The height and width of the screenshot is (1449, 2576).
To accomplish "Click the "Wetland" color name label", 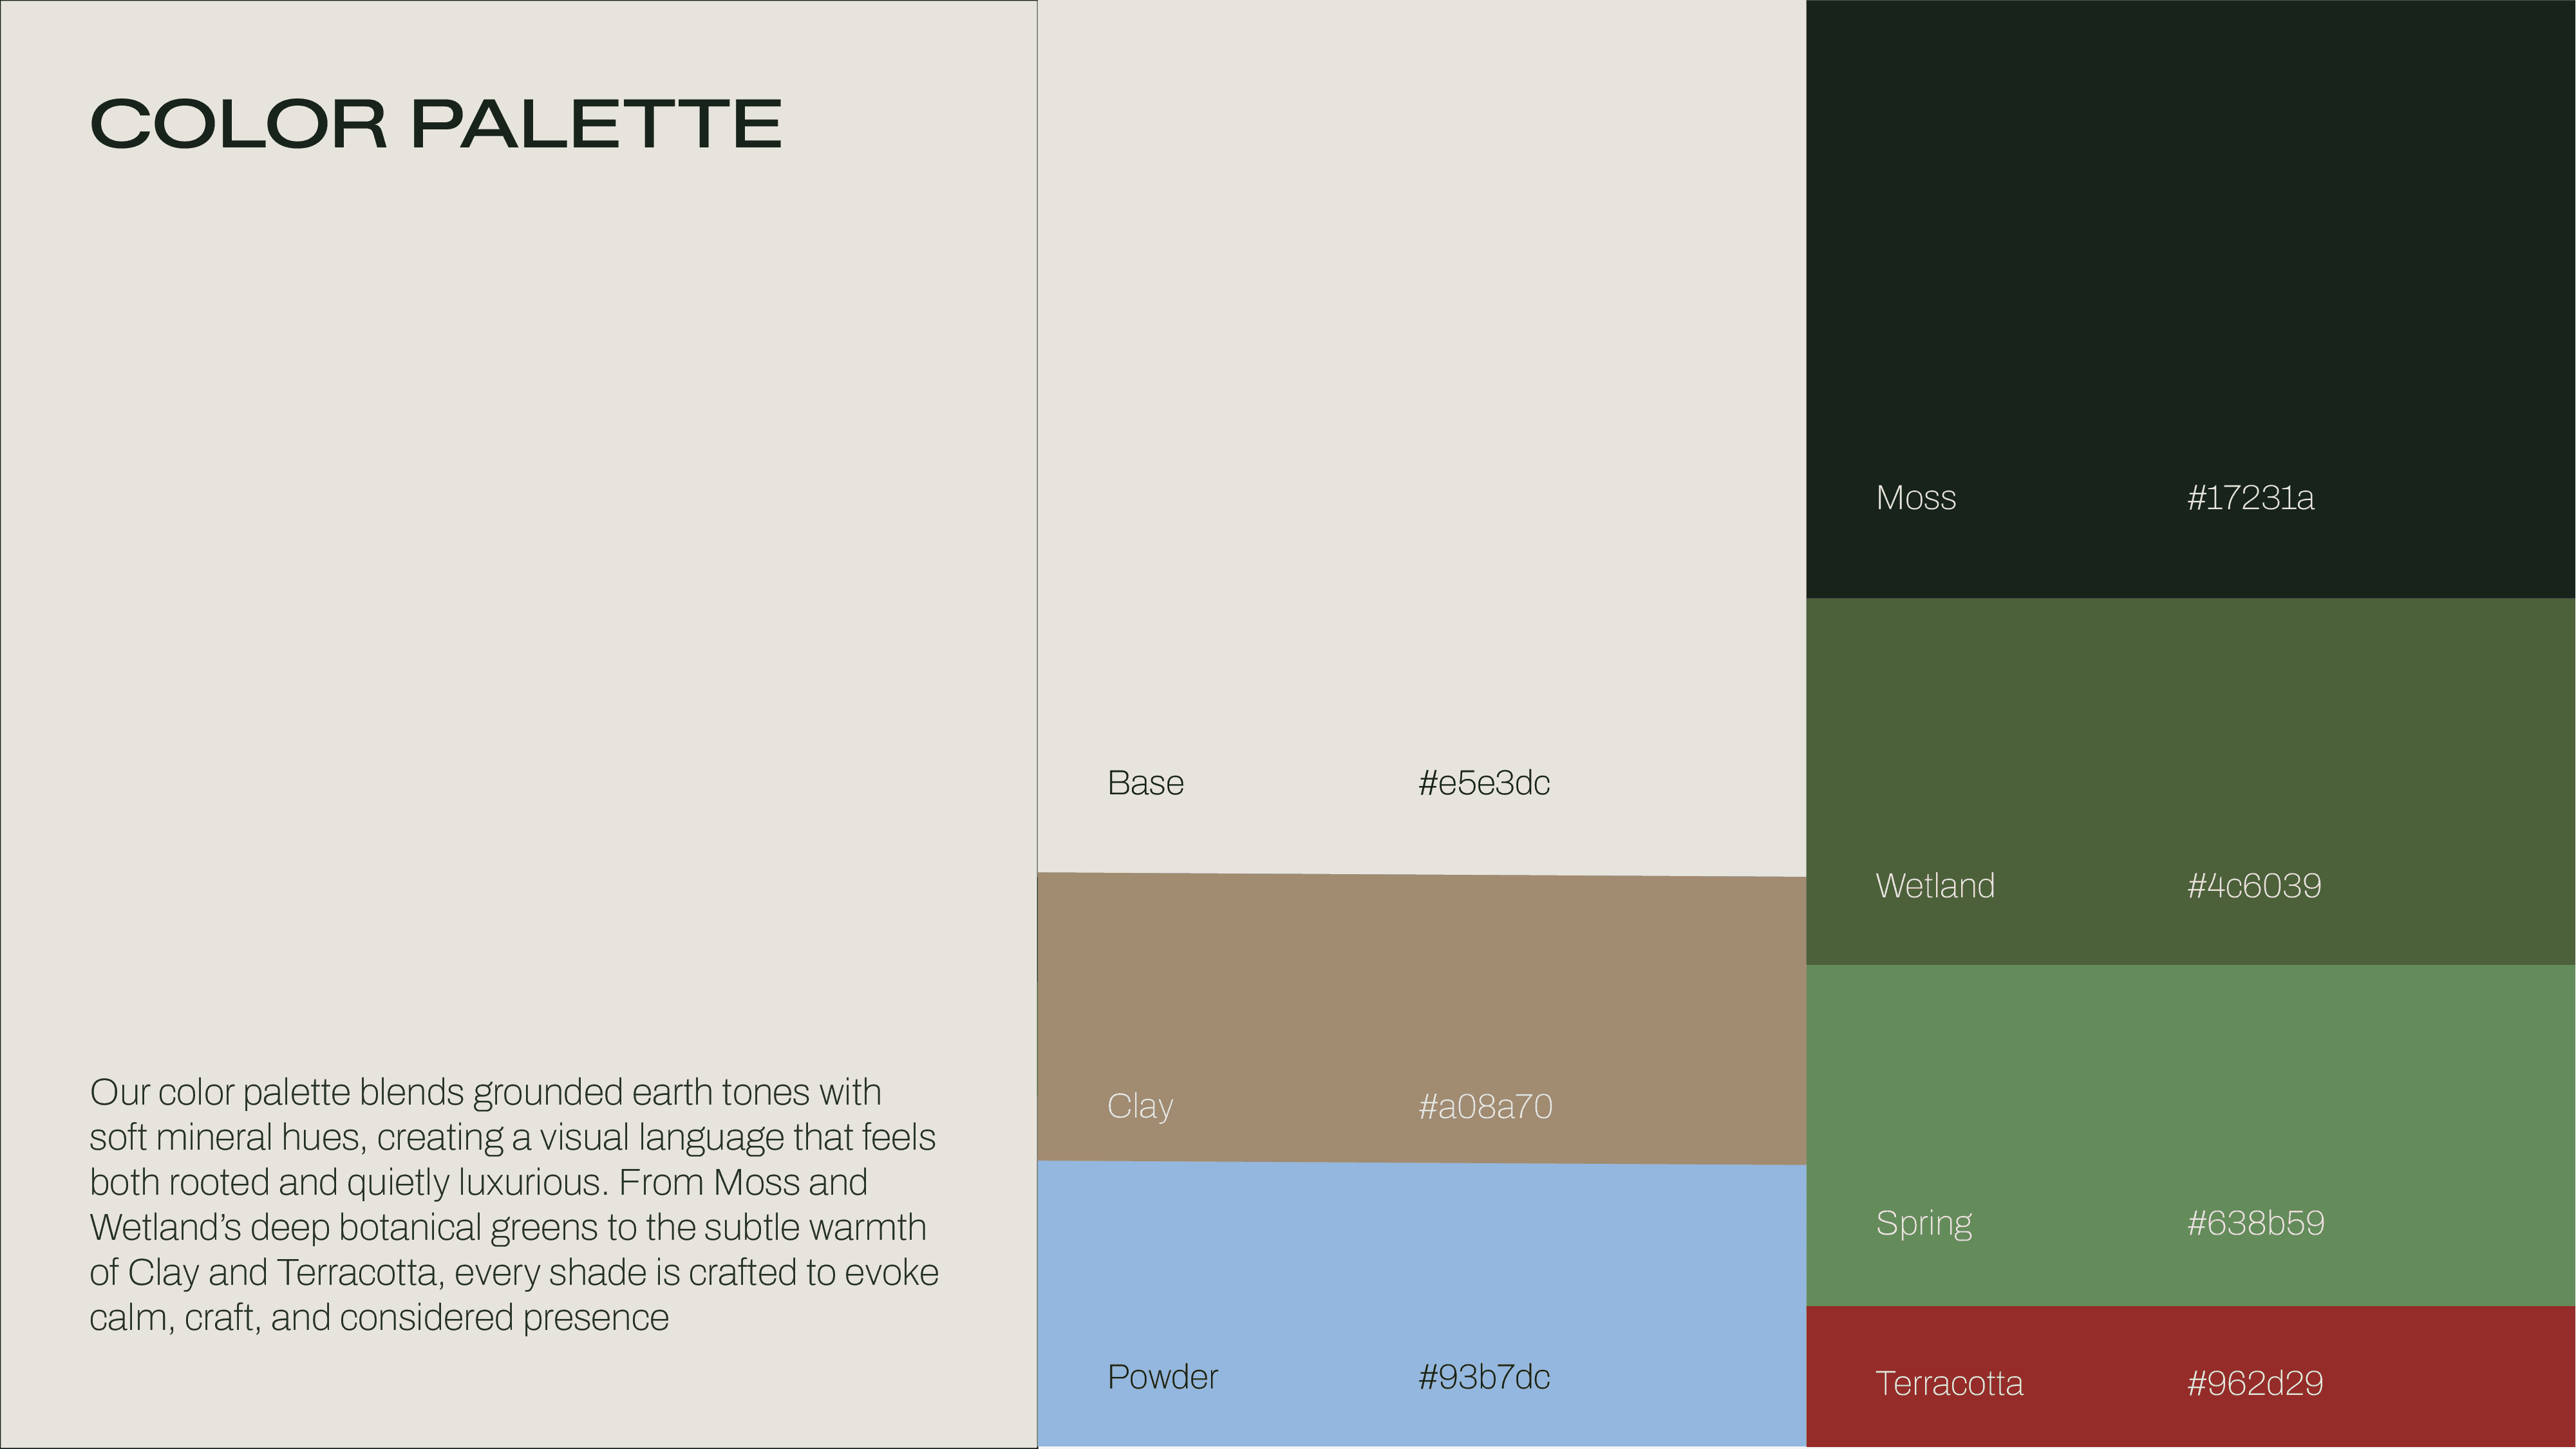I will point(1935,886).
